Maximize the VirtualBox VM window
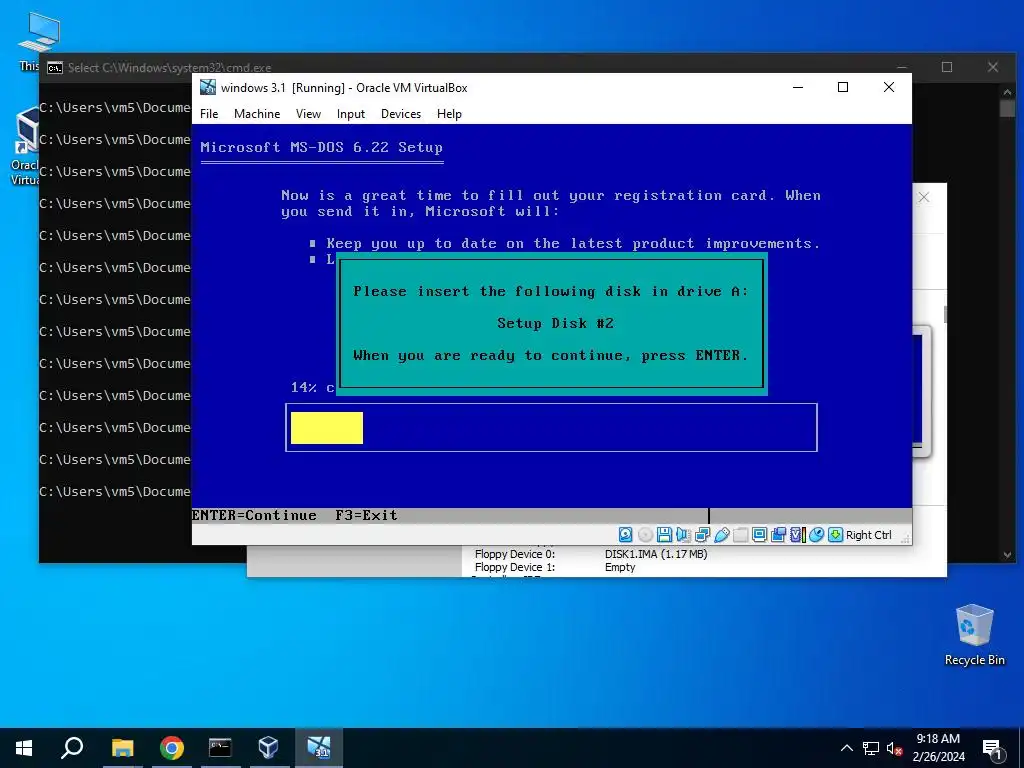Image resolution: width=1024 pixels, height=768 pixels. 843,88
